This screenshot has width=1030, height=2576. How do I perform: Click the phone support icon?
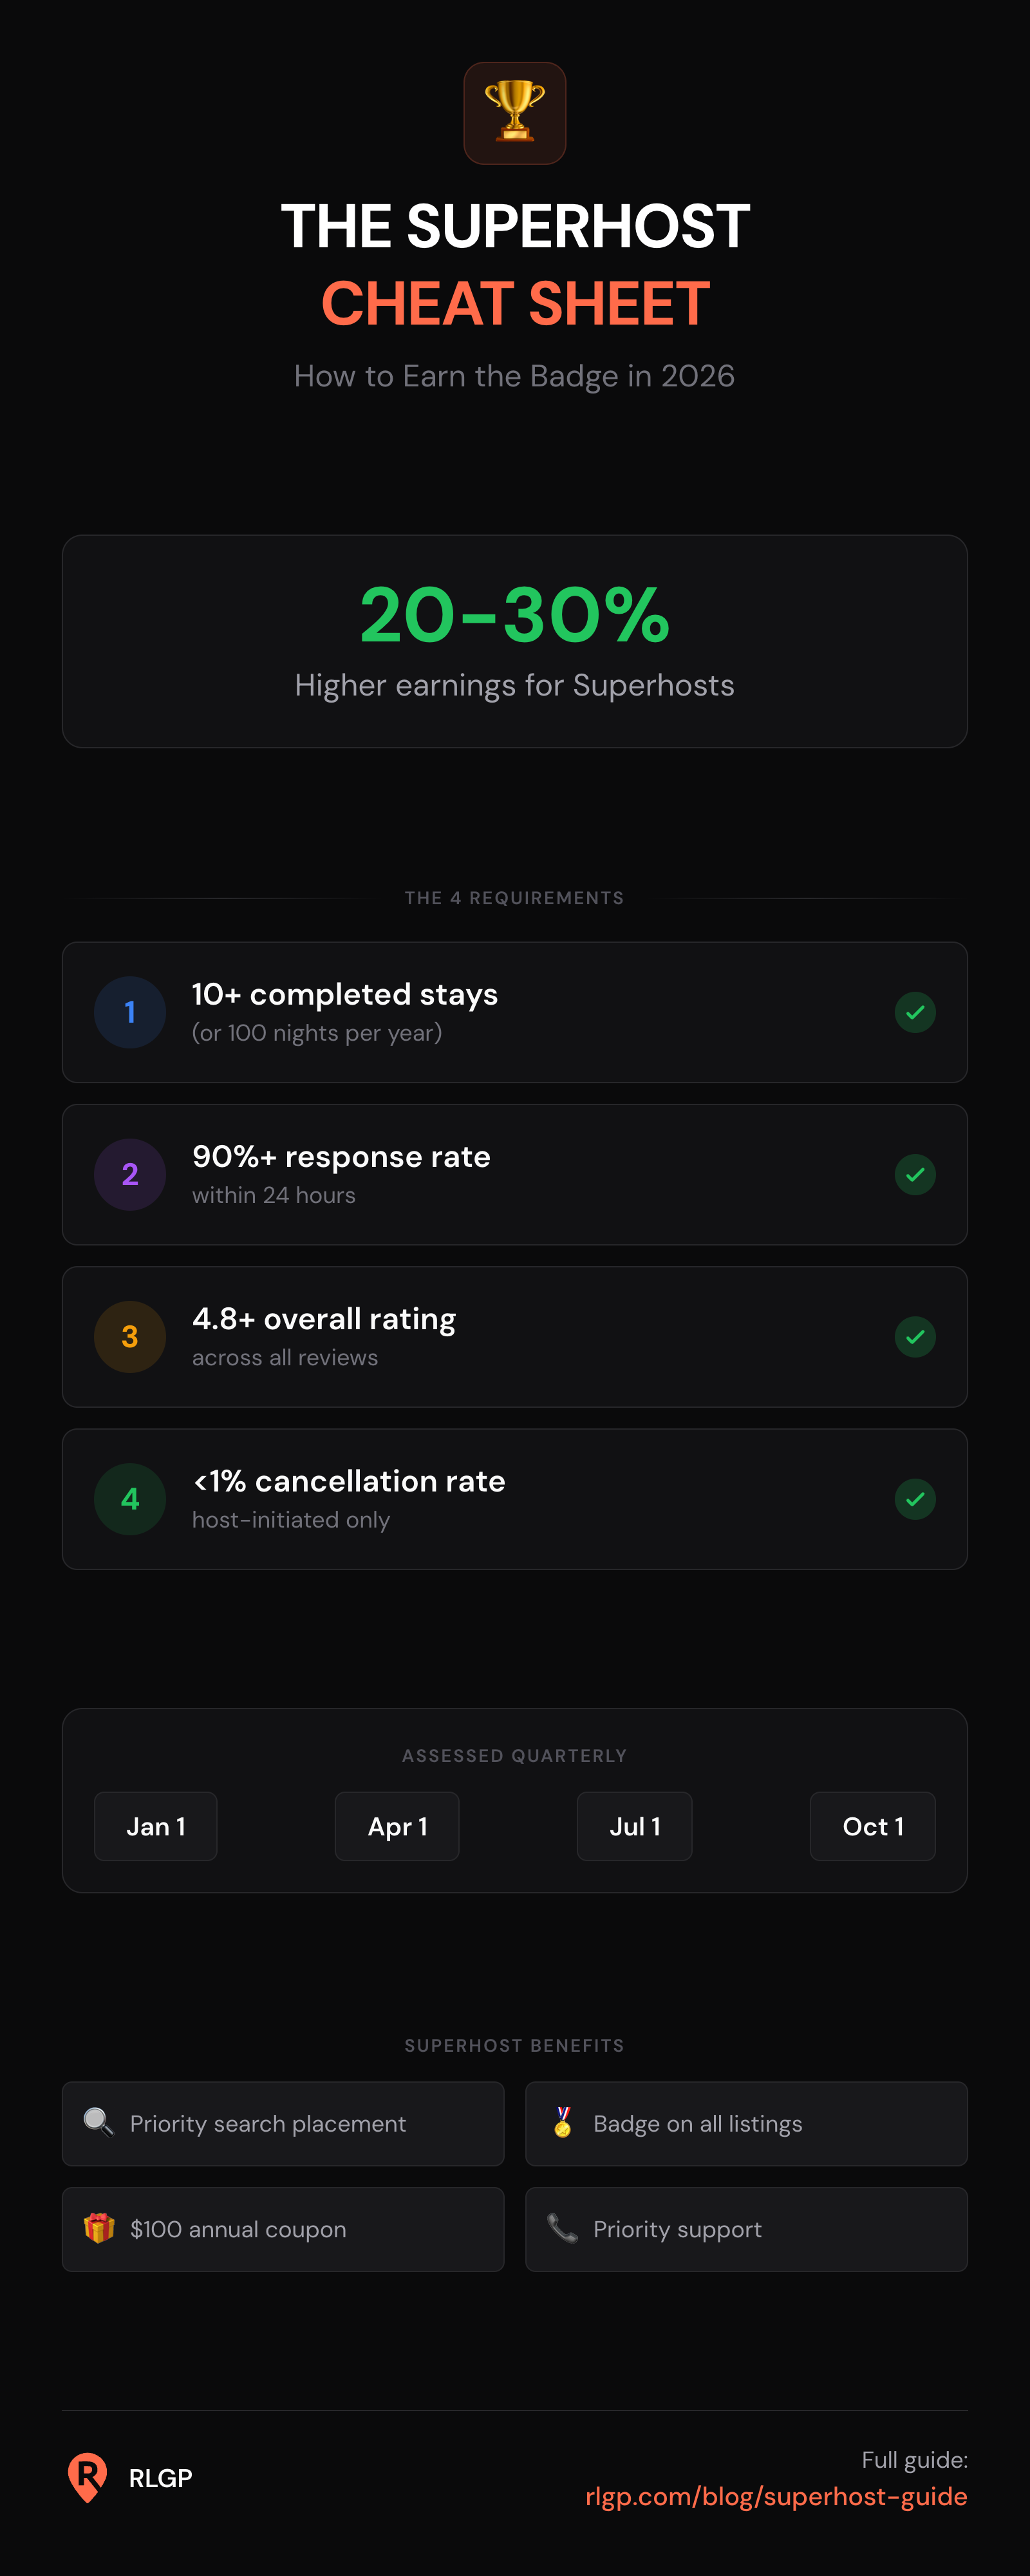pyautogui.click(x=562, y=2228)
